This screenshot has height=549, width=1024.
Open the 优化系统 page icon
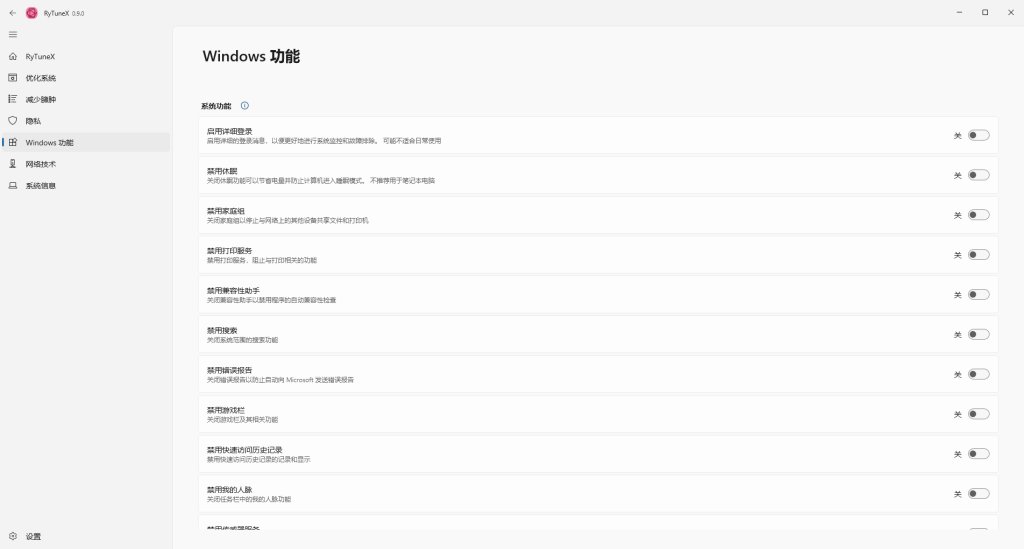tap(12, 78)
